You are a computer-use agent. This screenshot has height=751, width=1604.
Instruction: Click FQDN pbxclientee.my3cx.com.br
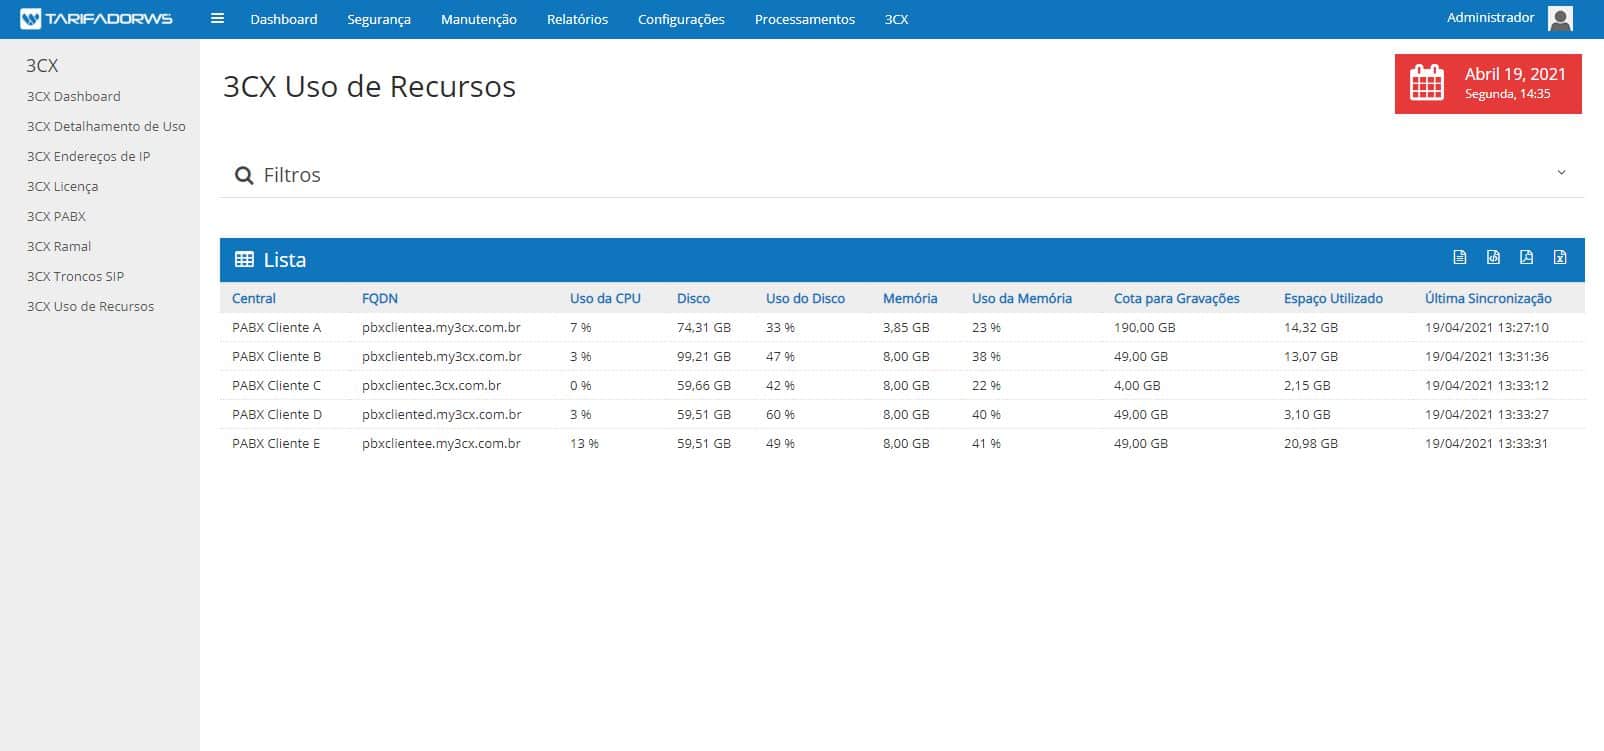[x=441, y=443]
